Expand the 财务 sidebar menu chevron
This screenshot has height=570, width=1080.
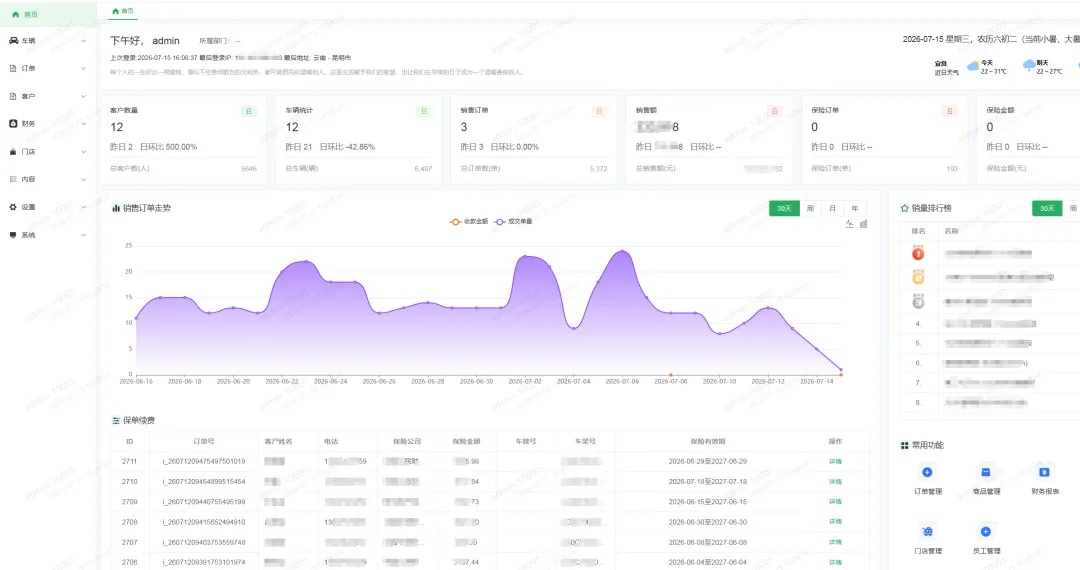[x=83, y=124]
